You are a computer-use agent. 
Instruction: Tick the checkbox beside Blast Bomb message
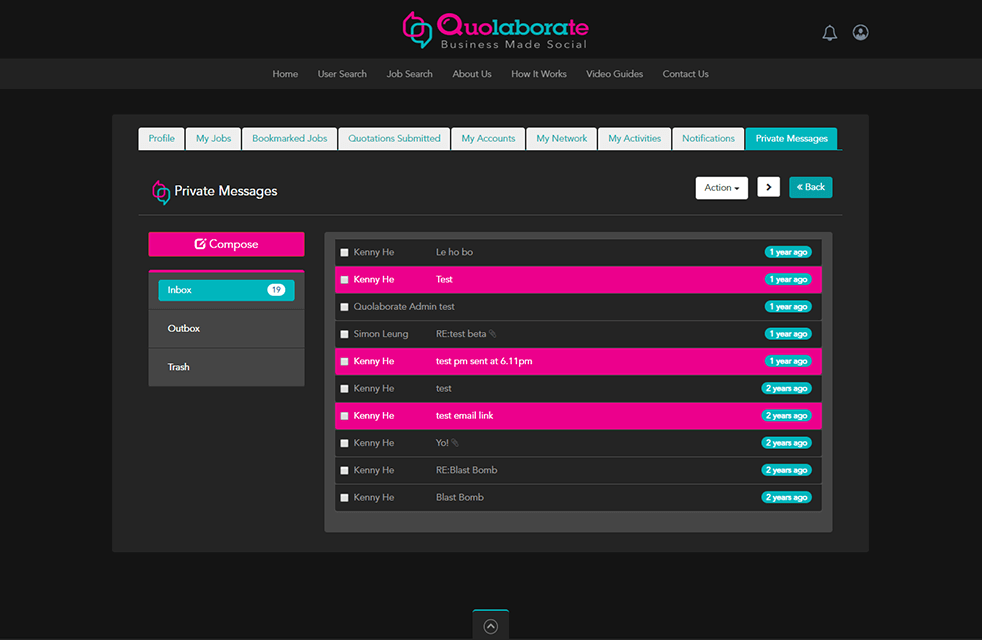[345, 498]
